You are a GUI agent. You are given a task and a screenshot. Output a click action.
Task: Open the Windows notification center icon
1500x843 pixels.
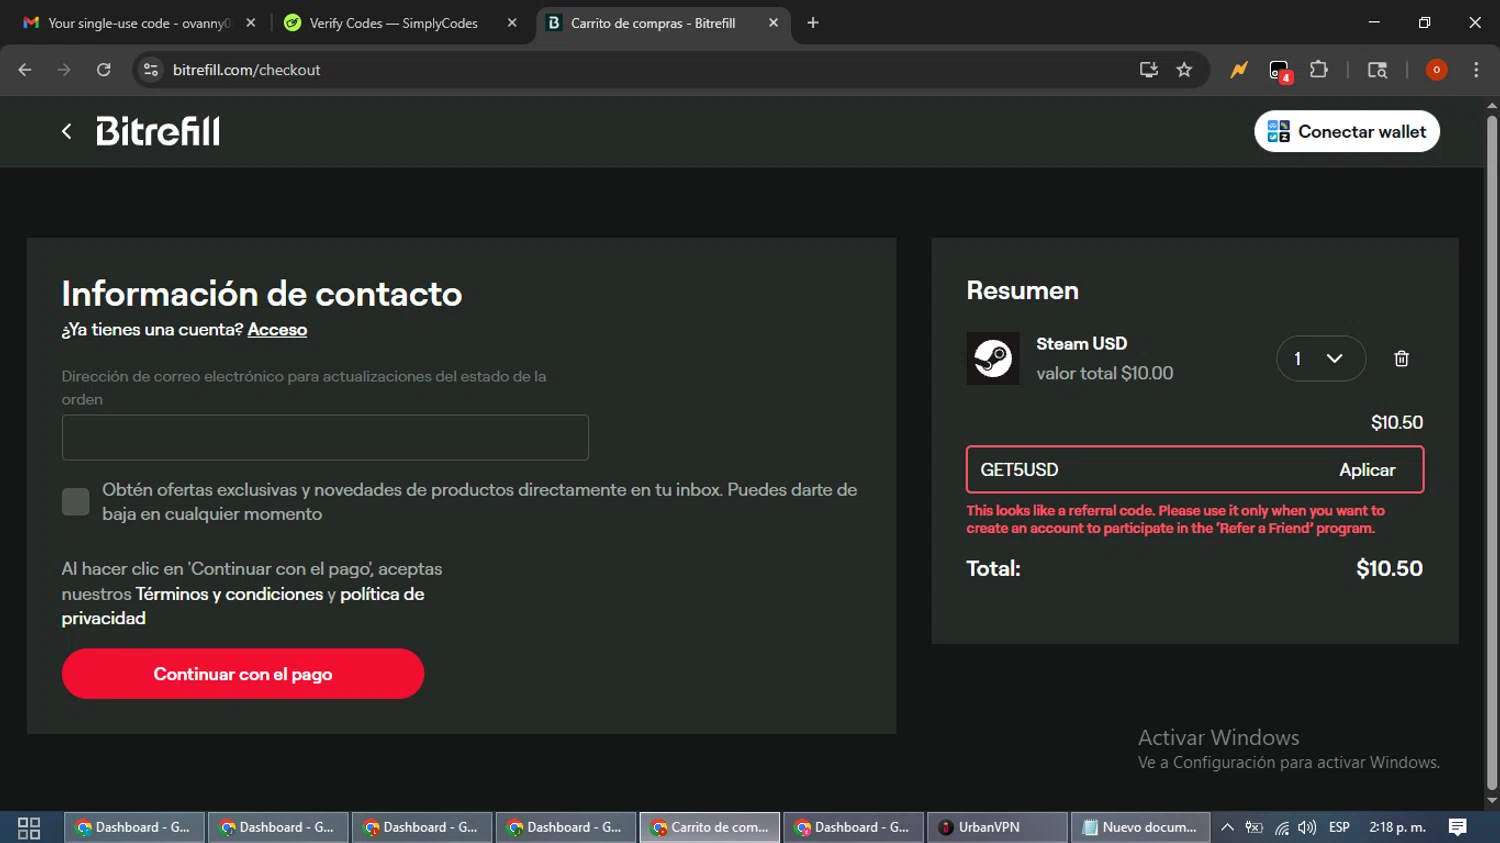[1458, 827]
